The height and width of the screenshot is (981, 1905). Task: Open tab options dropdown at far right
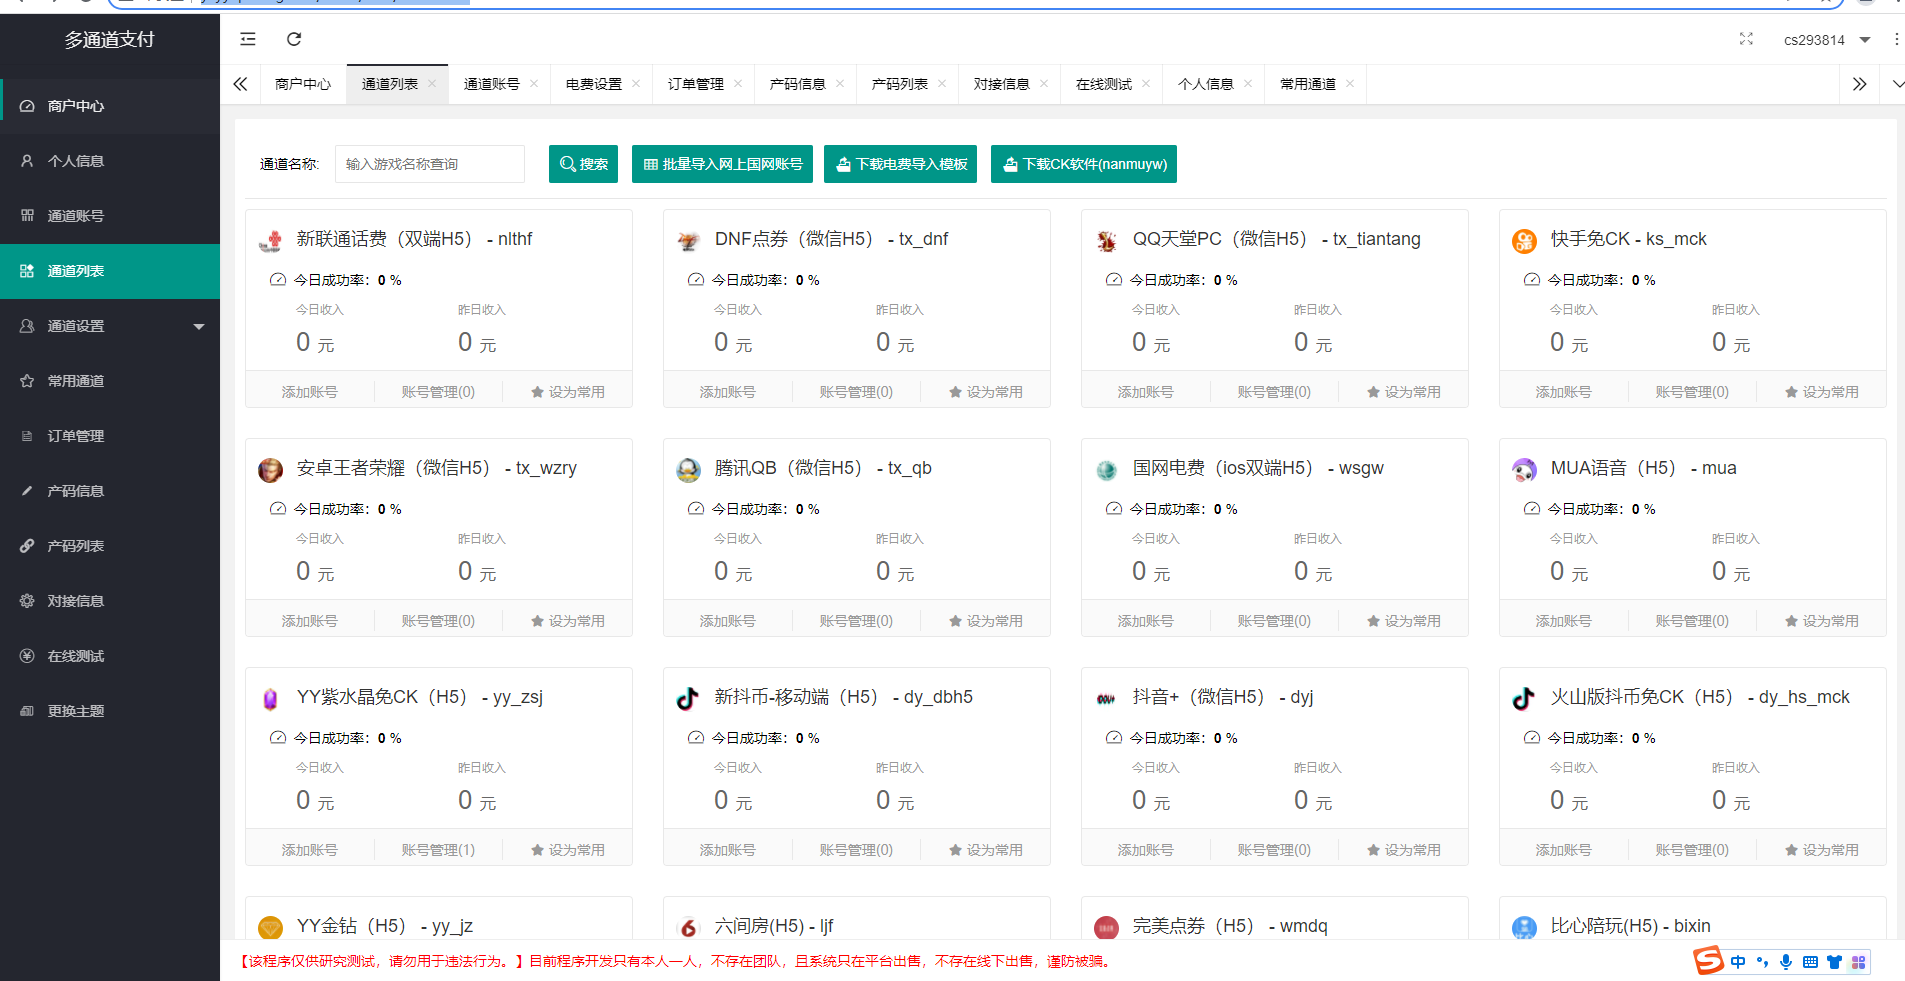(x=1897, y=84)
